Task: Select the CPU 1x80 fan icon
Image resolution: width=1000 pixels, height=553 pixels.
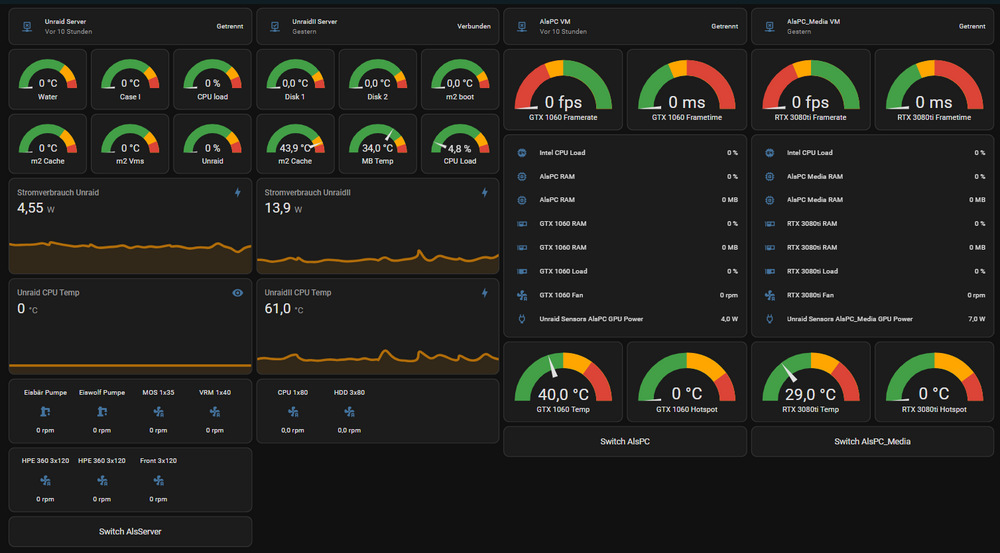Action: tap(293, 412)
